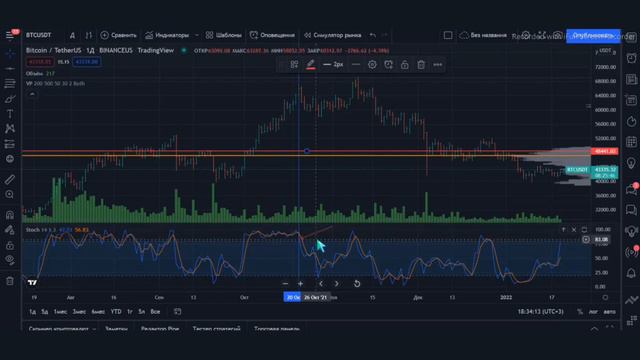Open the hamburger main menu
This screenshot has height=360, width=640.
click(x=10, y=35)
